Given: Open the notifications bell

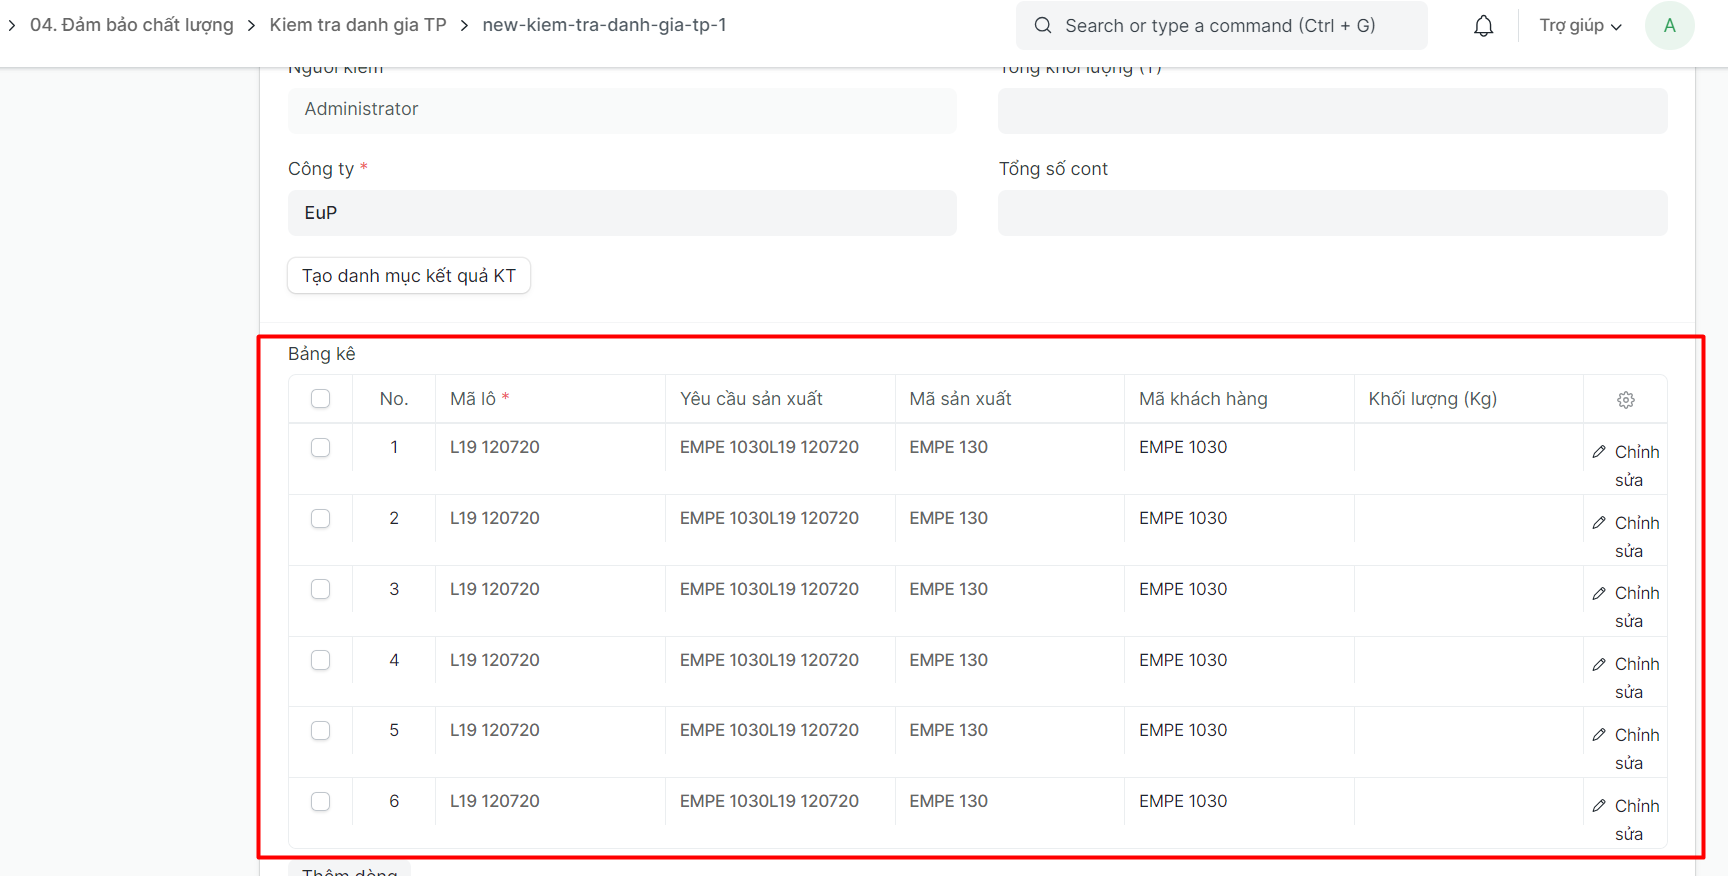Looking at the screenshot, I should (x=1483, y=26).
